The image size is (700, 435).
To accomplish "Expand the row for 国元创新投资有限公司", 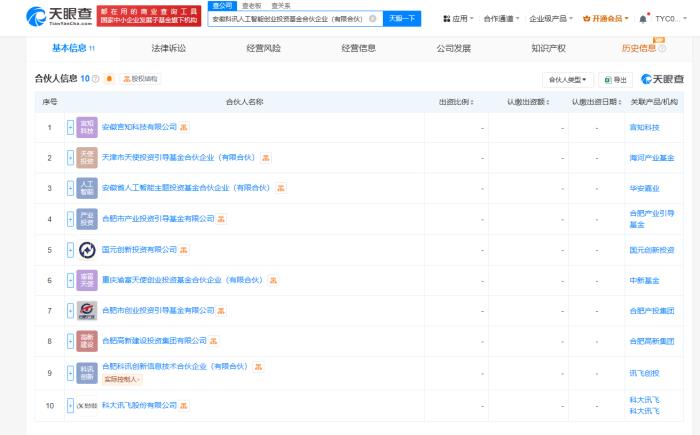I will click(x=70, y=250).
